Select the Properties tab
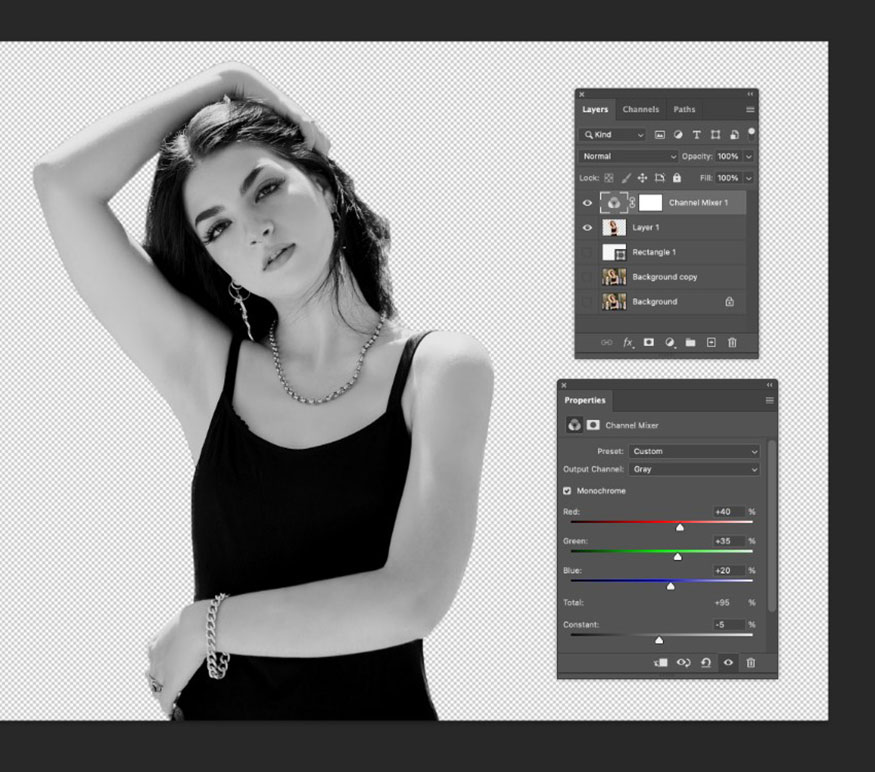 (x=585, y=400)
